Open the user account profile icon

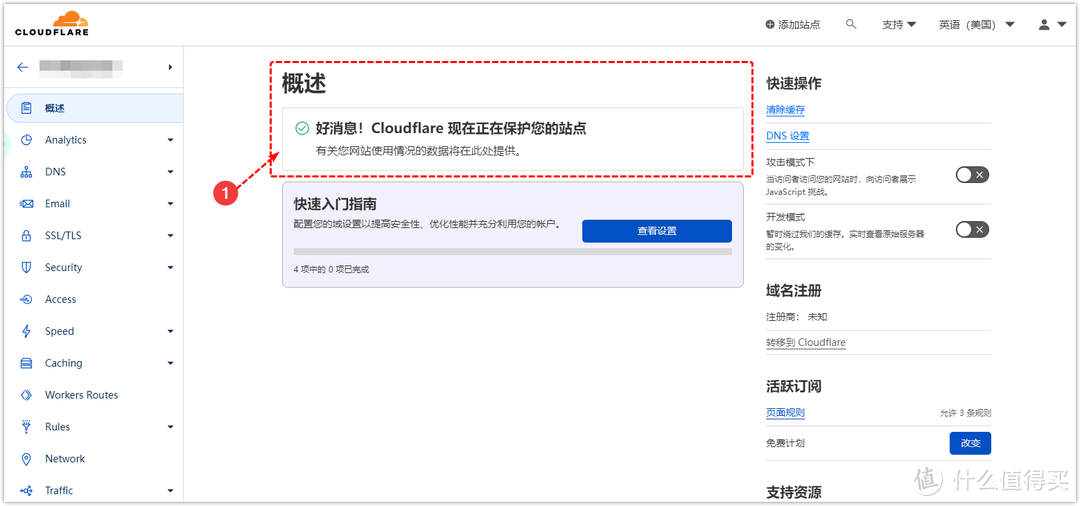[x=1044, y=25]
